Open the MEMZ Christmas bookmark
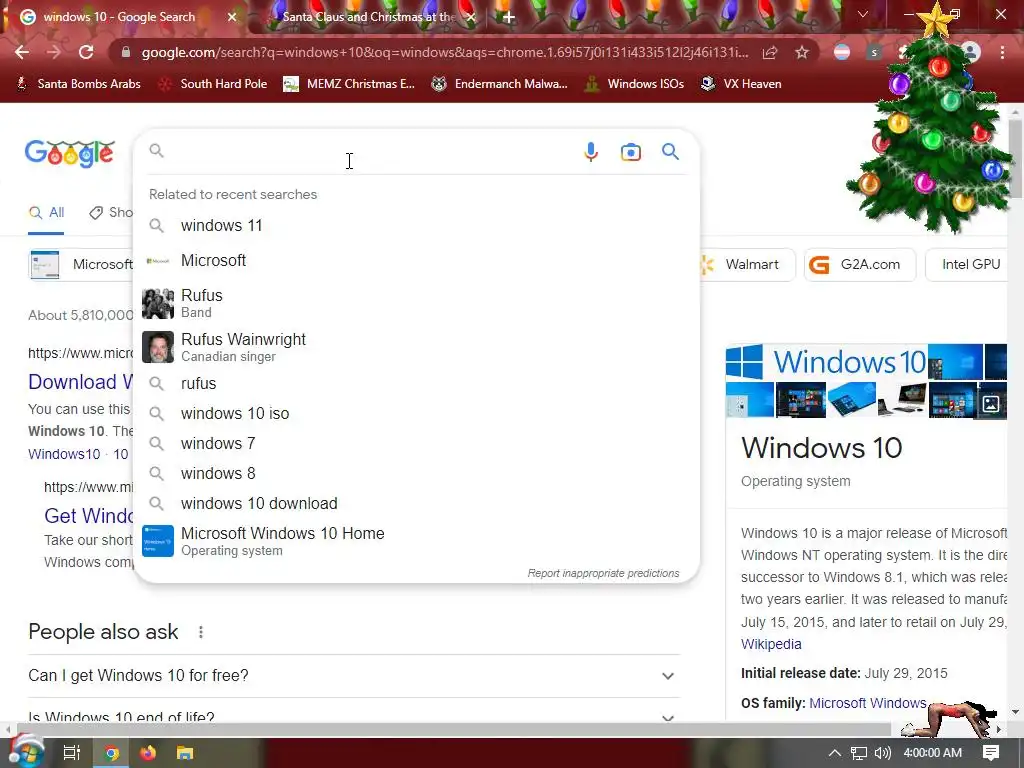Viewport: 1024px width, 768px height. 349,84
